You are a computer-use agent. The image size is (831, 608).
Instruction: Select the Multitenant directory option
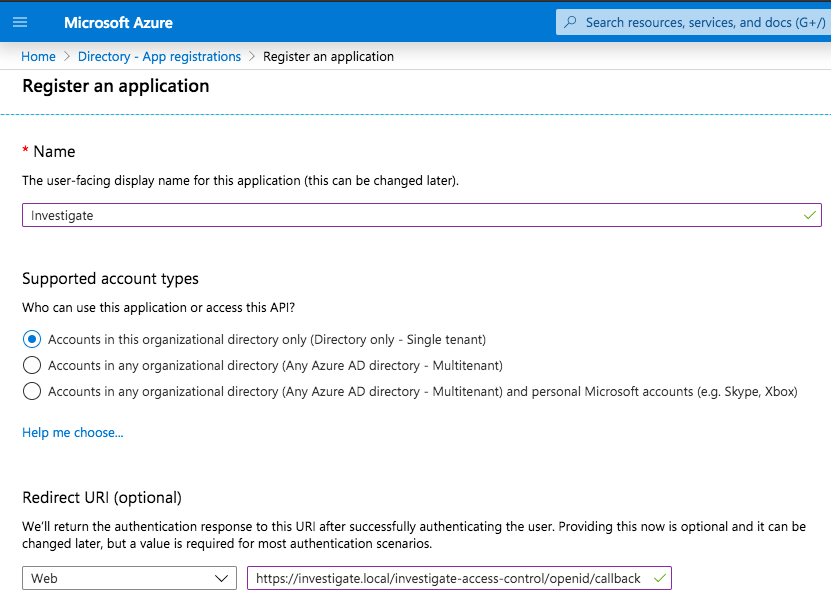31,365
